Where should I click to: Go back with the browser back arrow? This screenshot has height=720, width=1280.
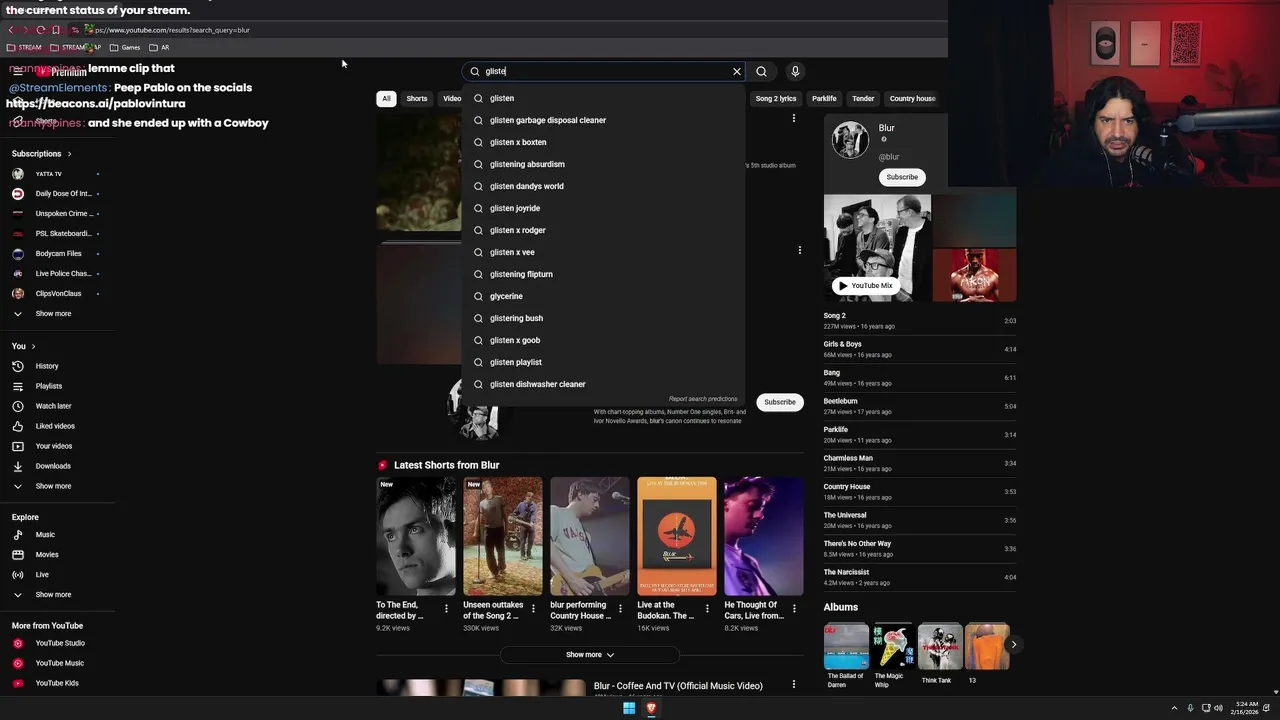11,30
